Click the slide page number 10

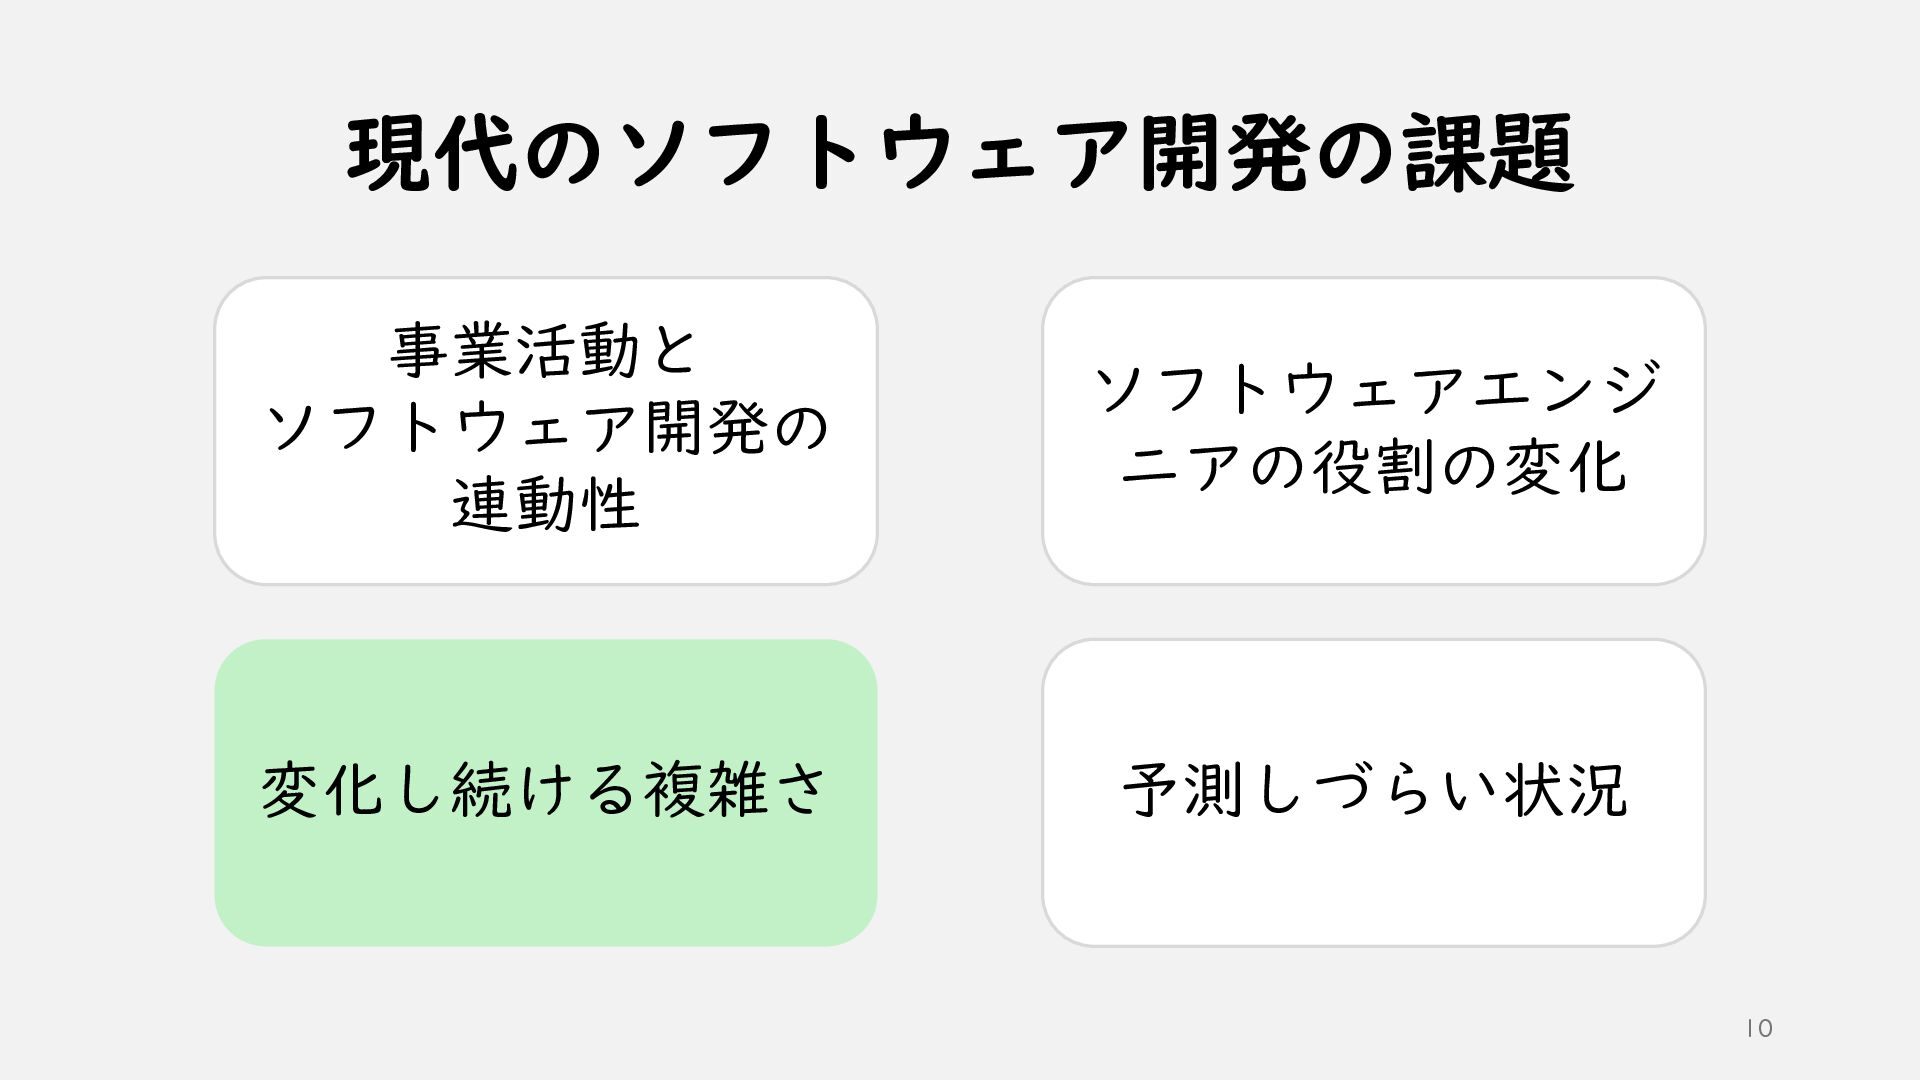click(x=1760, y=1029)
